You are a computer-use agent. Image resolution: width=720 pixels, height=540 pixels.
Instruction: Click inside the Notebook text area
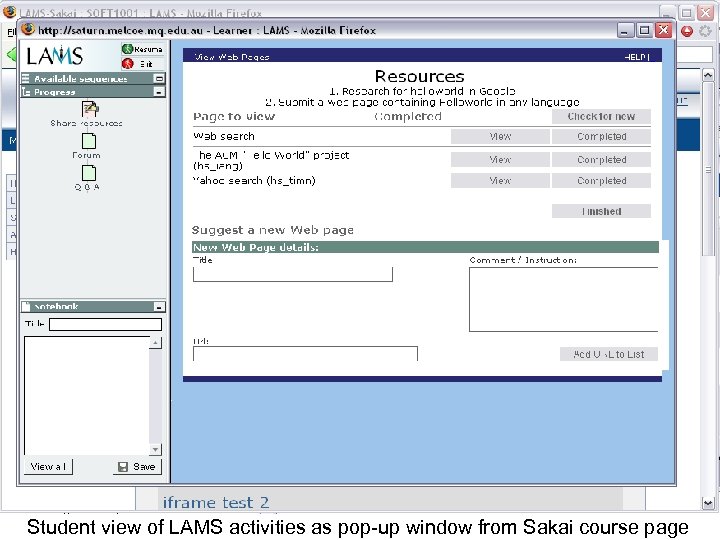[87, 395]
